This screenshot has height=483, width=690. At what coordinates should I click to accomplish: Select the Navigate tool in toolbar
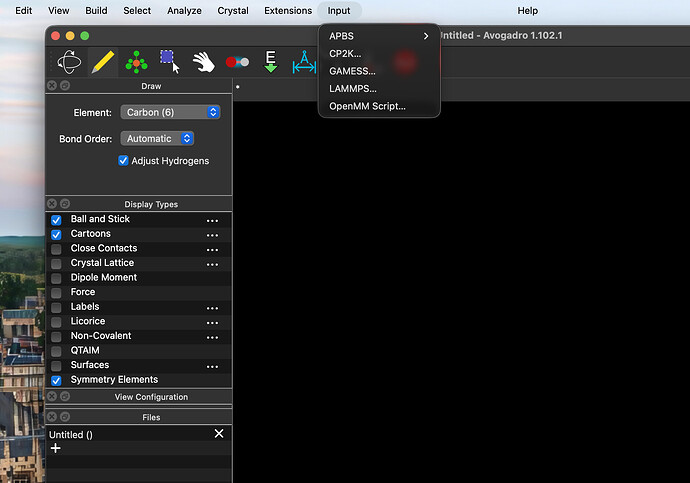tap(69, 63)
